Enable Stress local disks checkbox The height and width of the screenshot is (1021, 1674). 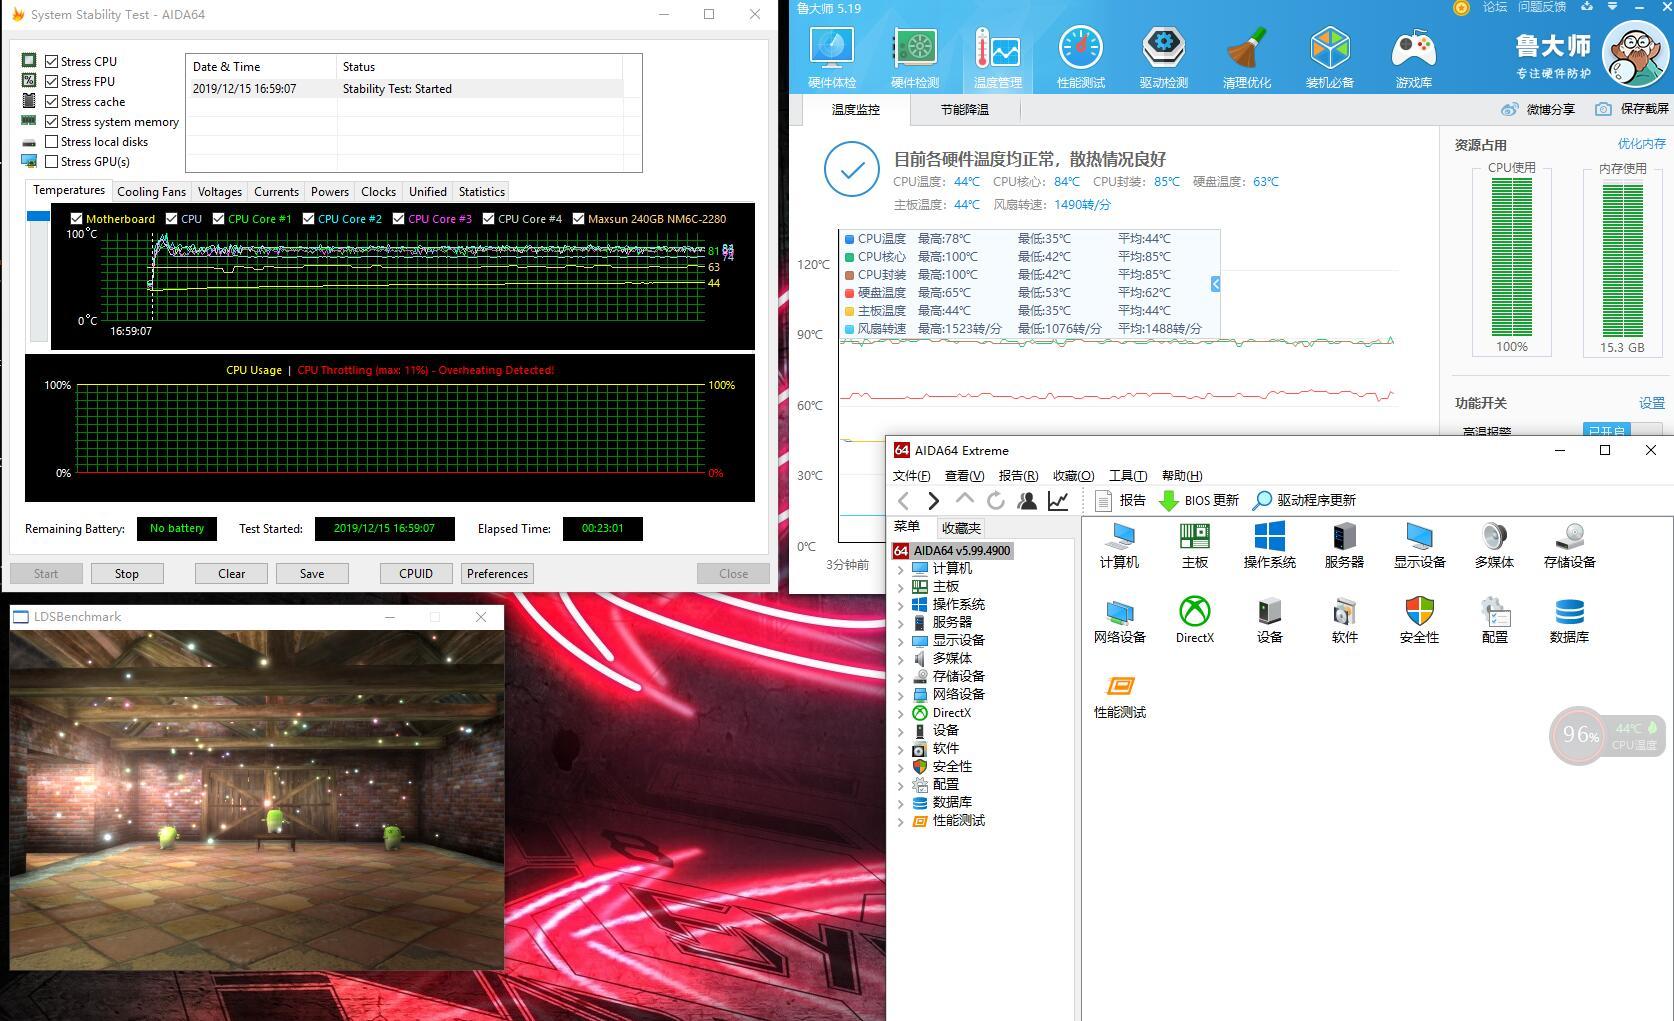(x=52, y=141)
